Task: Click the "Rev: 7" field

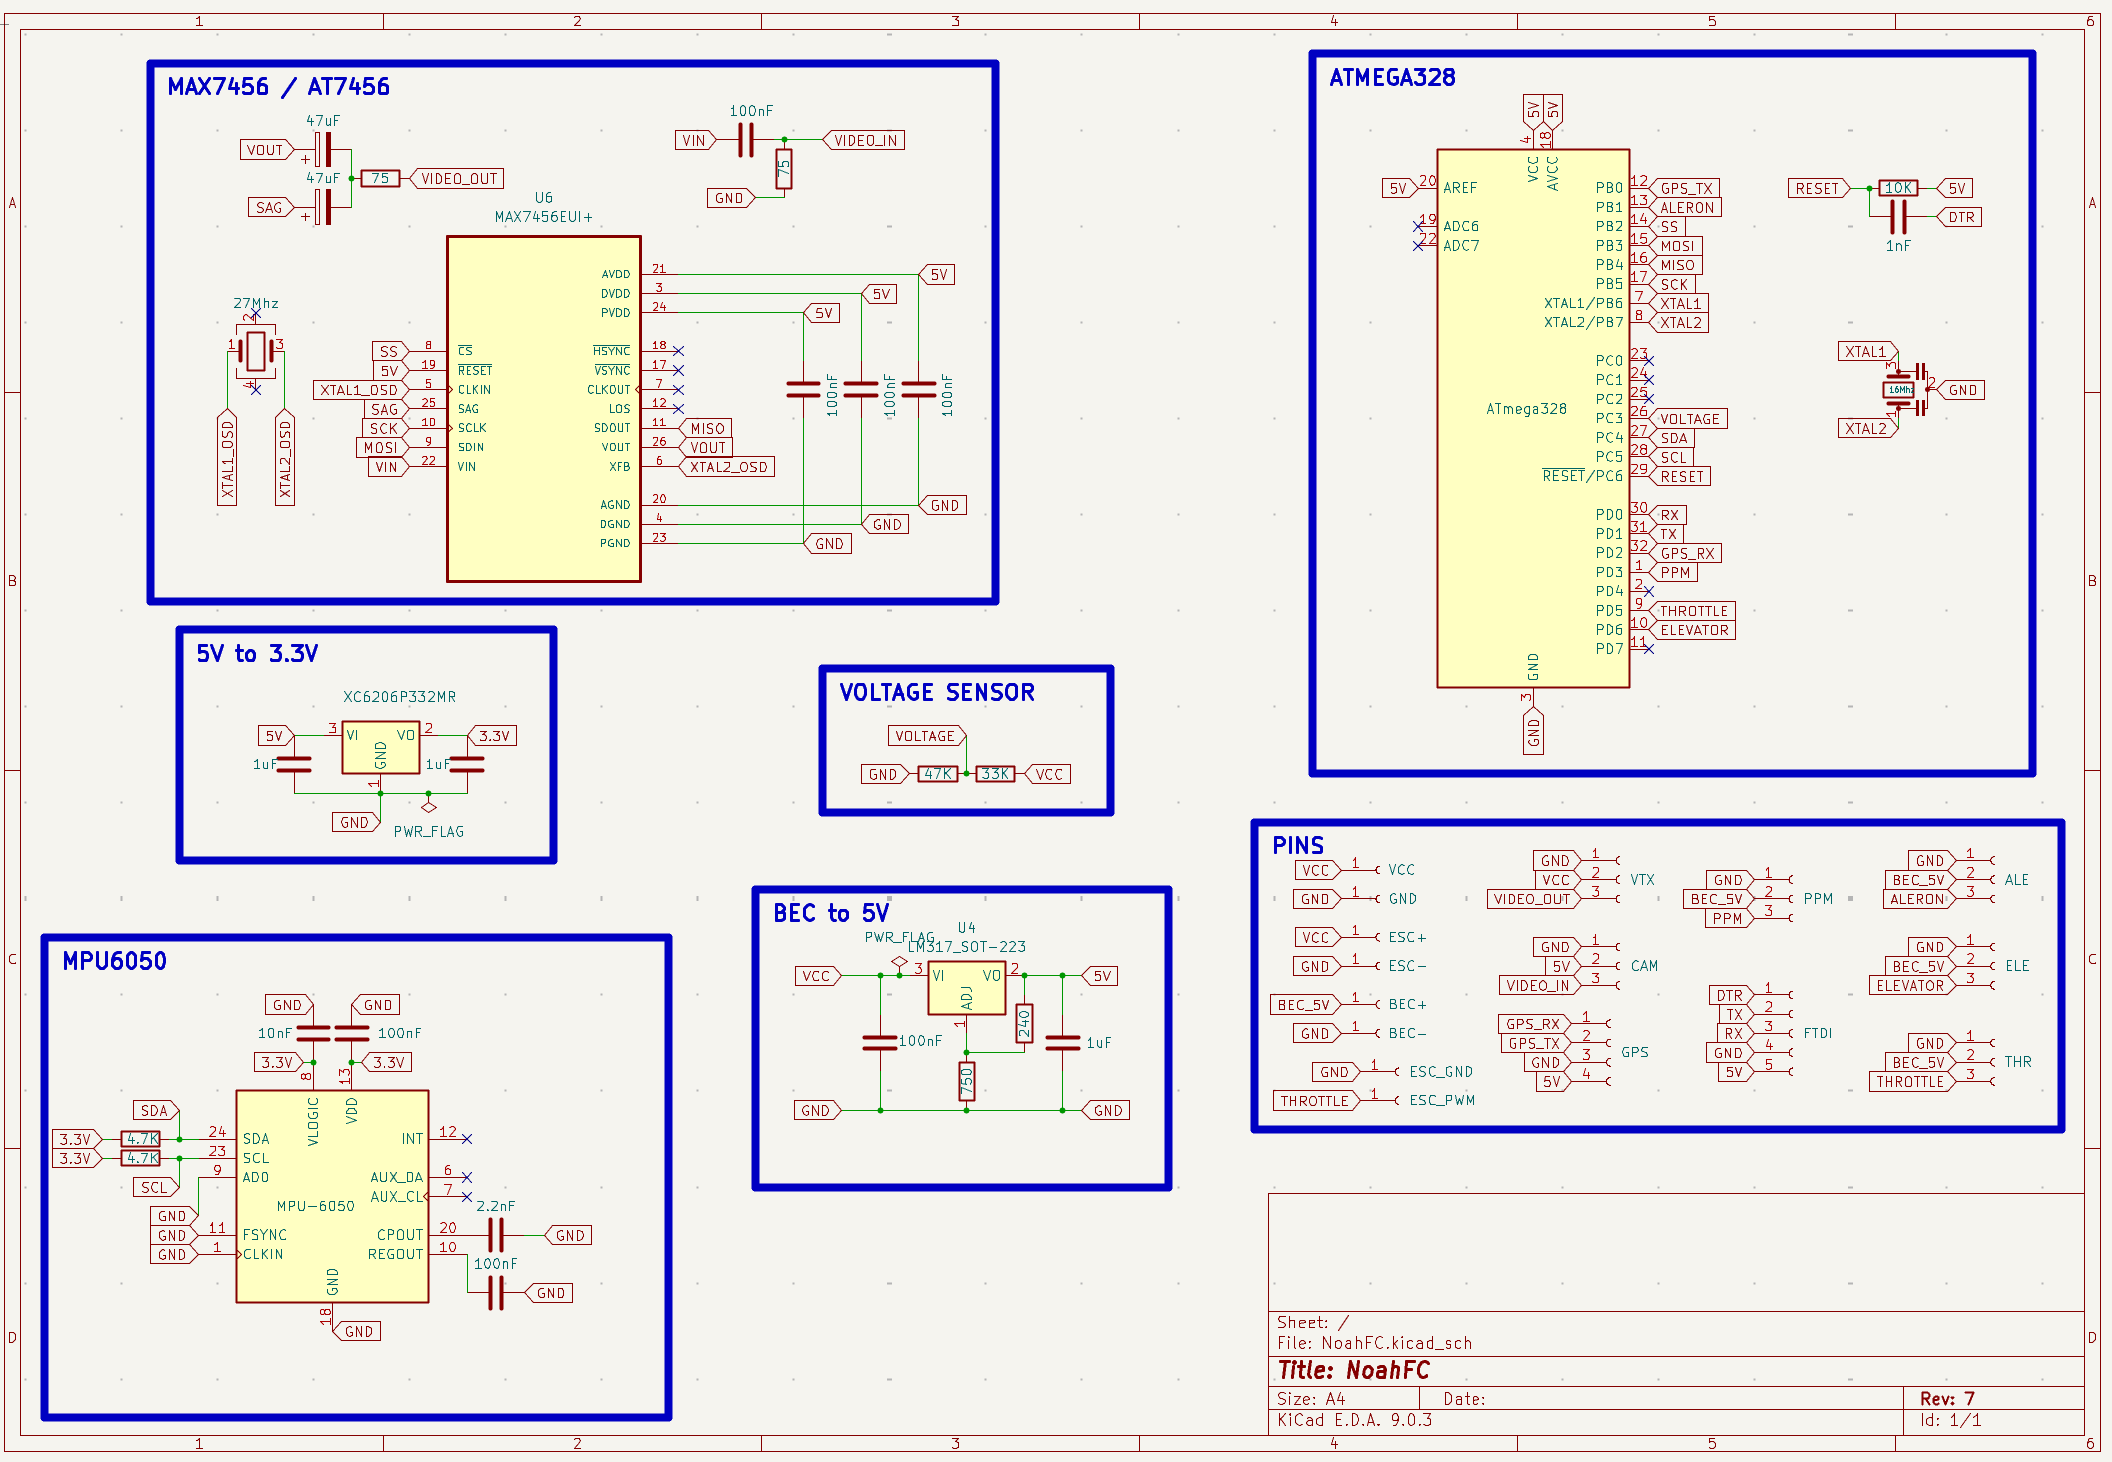Action: point(1947,1399)
